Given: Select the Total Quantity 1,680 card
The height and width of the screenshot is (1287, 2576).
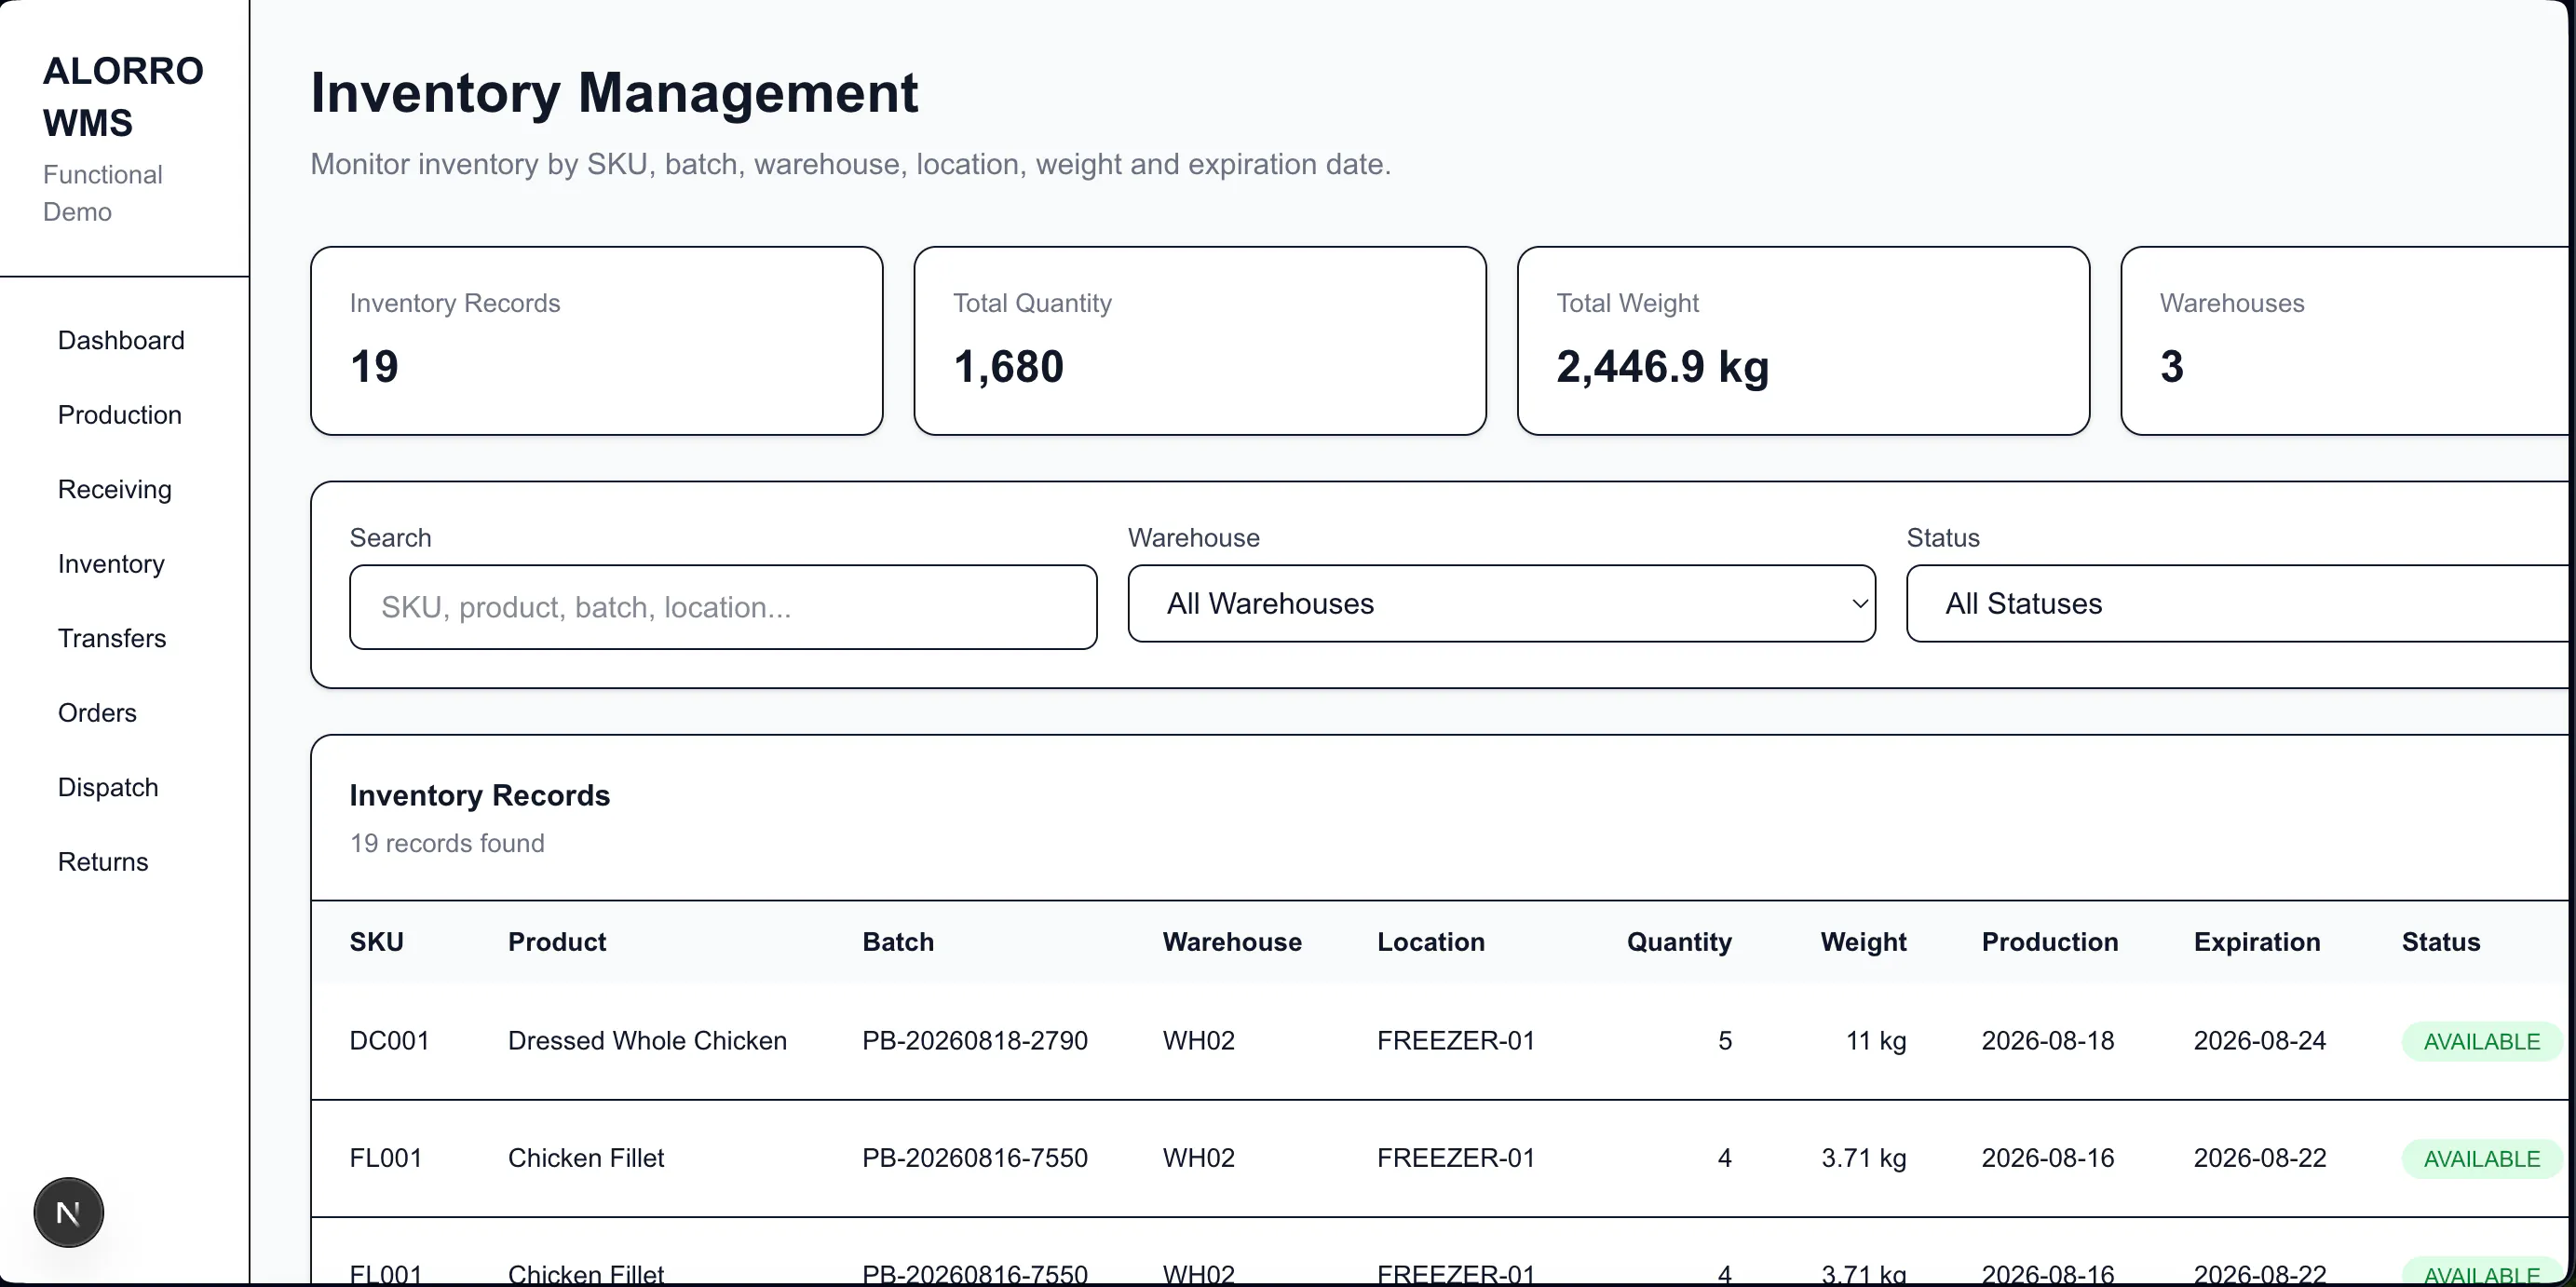Looking at the screenshot, I should [1200, 341].
